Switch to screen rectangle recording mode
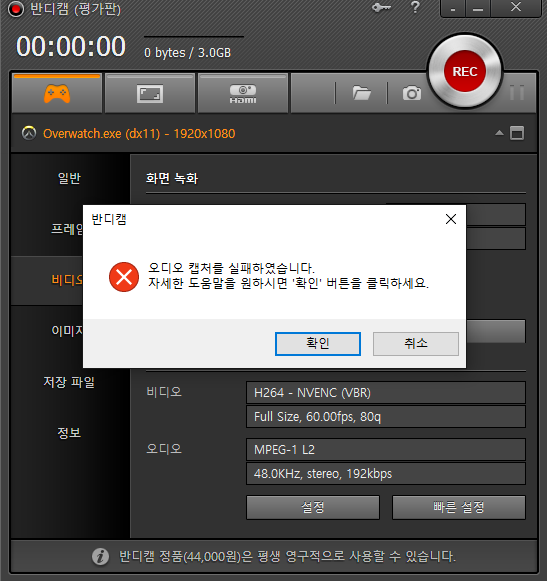547x581 pixels. [x=150, y=93]
